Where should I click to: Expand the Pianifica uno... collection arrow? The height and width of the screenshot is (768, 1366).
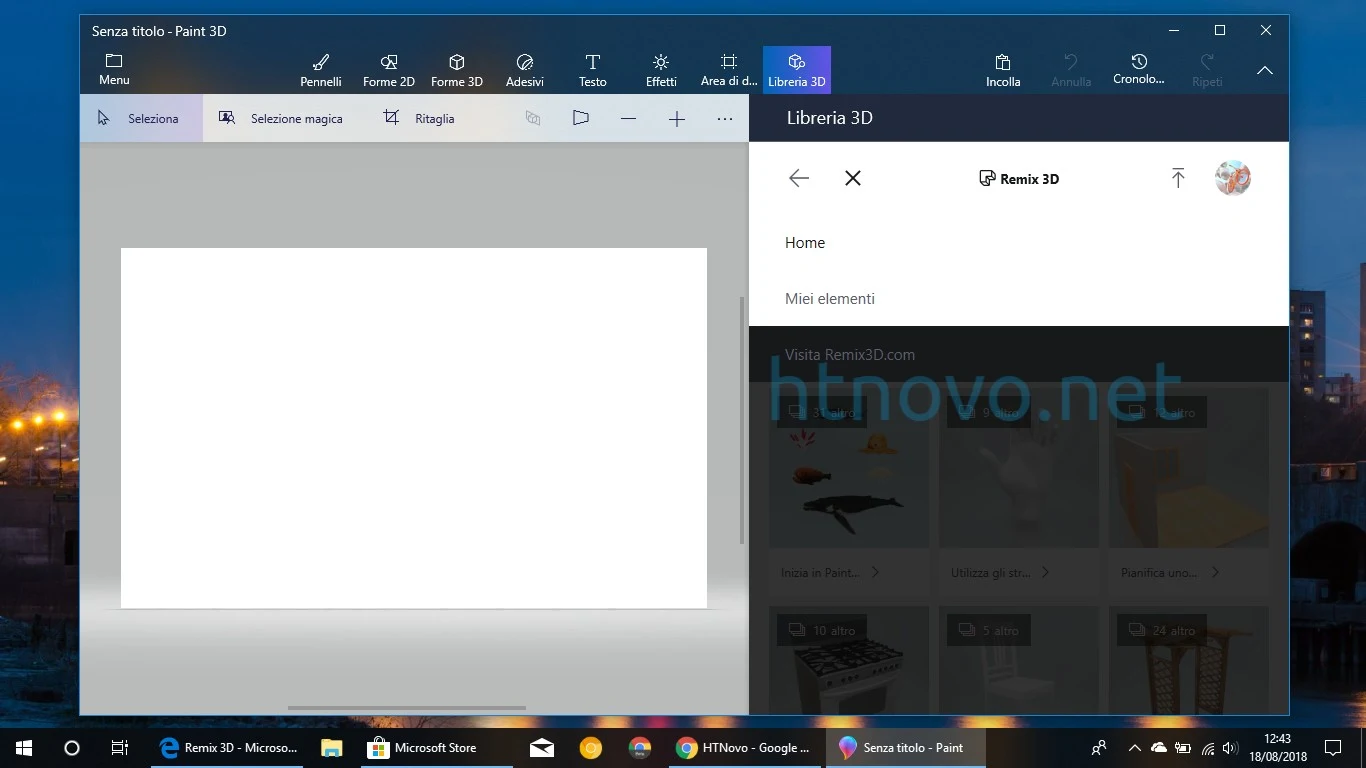tap(1215, 572)
